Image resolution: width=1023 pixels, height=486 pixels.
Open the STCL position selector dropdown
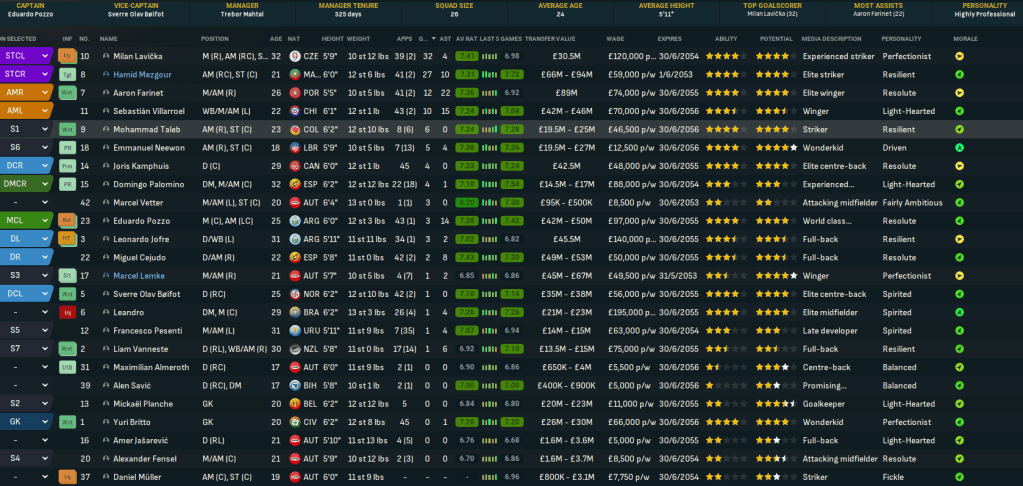[45, 56]
